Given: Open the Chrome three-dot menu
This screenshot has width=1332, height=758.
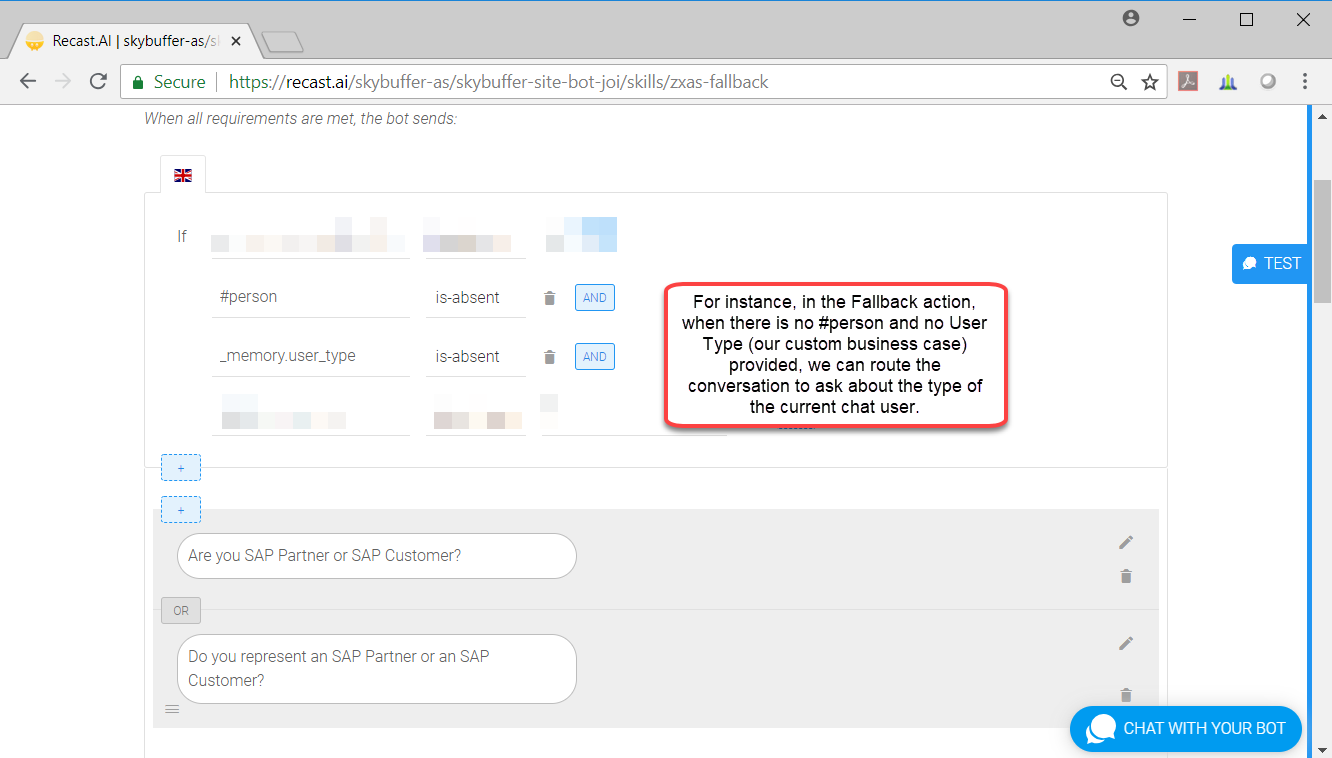Looking at the screenshot, I should (x=1304, y=82).
